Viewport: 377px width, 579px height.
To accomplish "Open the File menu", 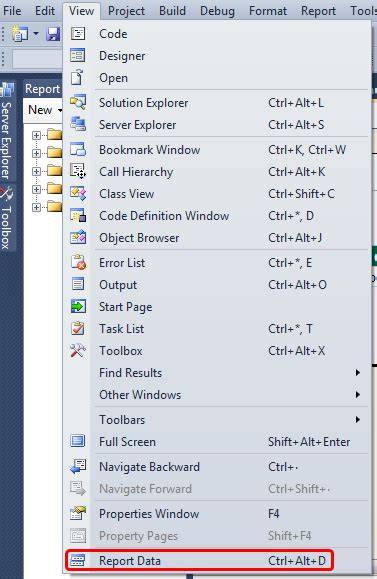I will (12, 11).
